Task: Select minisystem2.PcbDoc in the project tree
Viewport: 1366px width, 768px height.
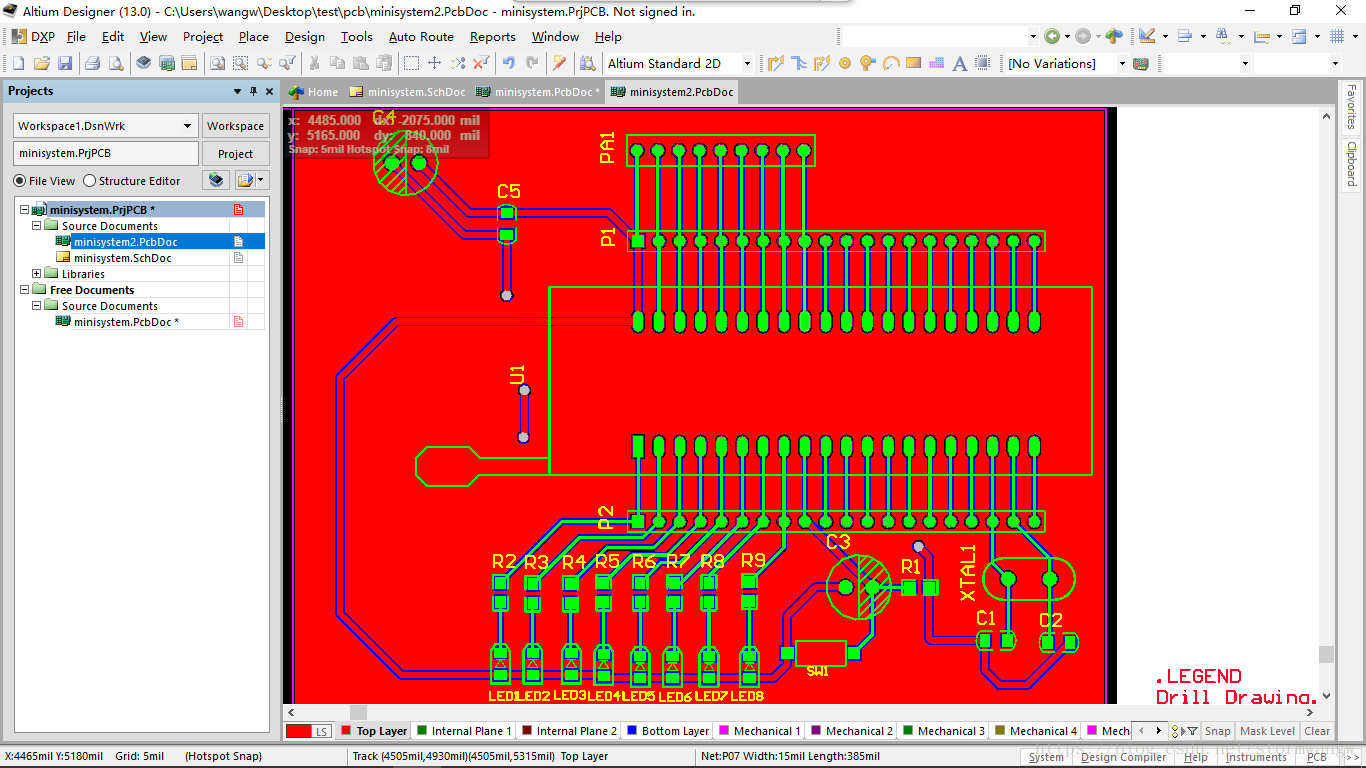Action: (x=125, y=242)
